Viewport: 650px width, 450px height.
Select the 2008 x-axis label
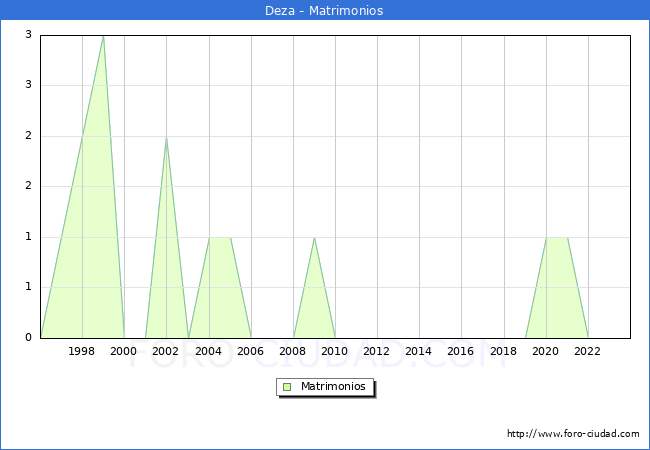(x=293, y=351)
